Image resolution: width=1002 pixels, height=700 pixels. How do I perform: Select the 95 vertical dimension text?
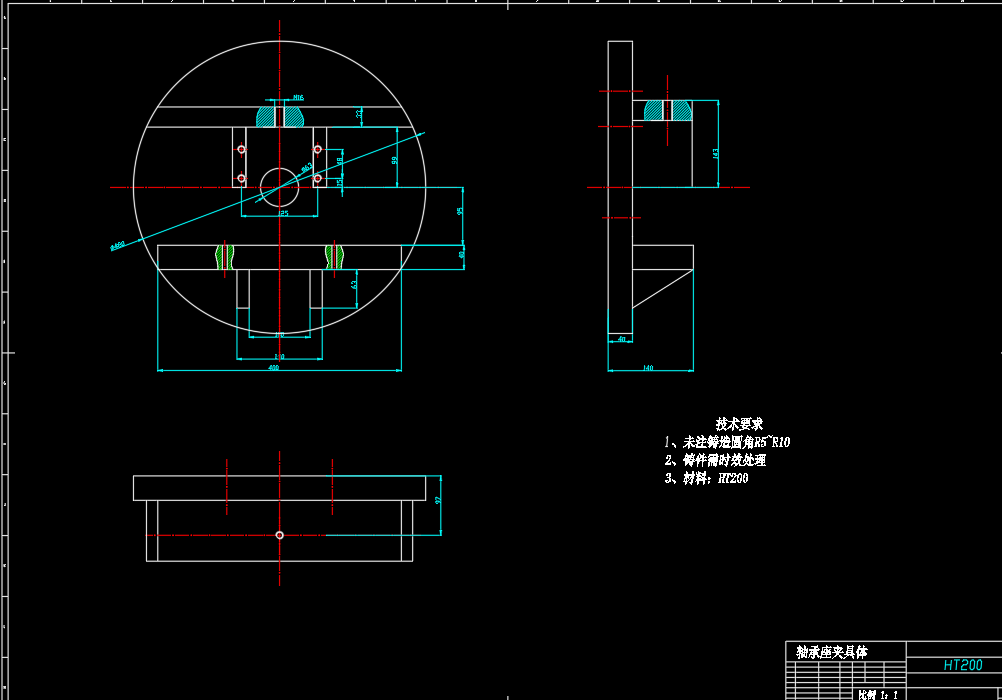(459, 211)
